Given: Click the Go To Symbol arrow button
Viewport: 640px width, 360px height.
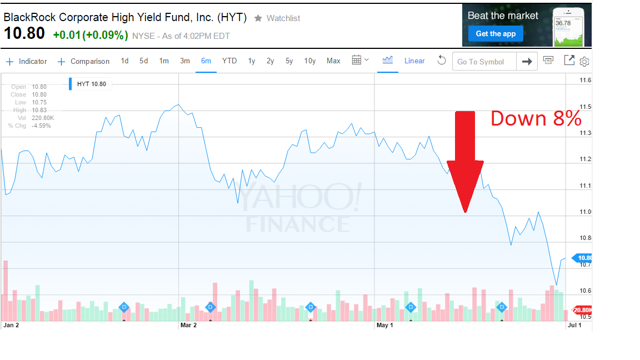Looking at the screenshot, I should point(527,62).
